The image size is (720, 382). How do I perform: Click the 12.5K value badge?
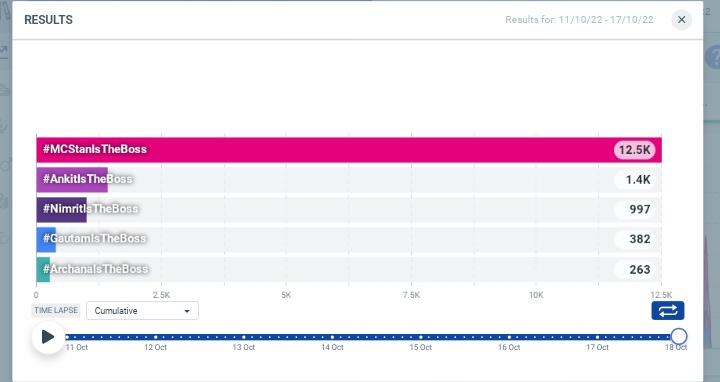click(634, 150)
